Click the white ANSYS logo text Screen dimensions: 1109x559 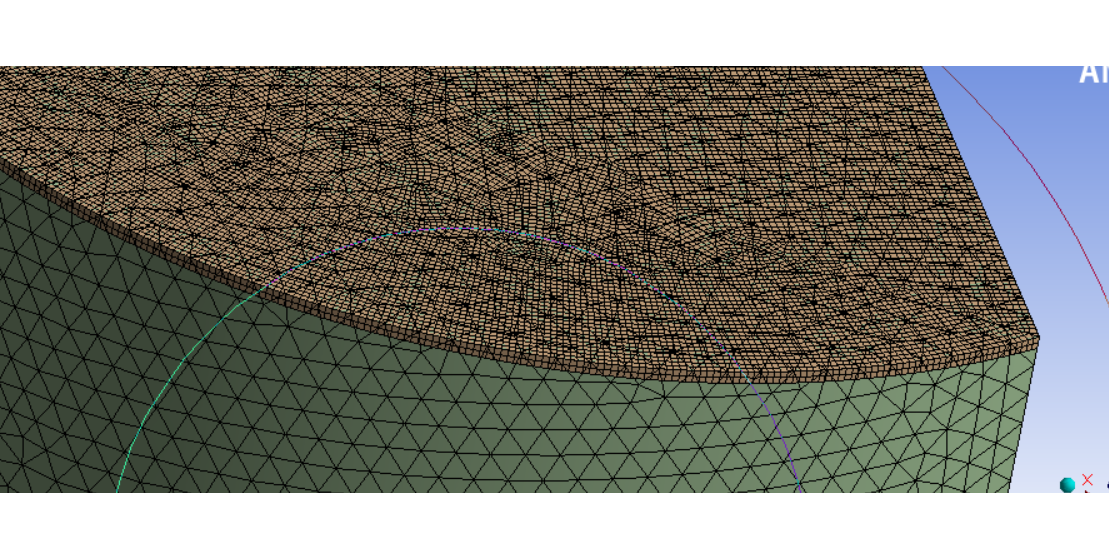1093,75
